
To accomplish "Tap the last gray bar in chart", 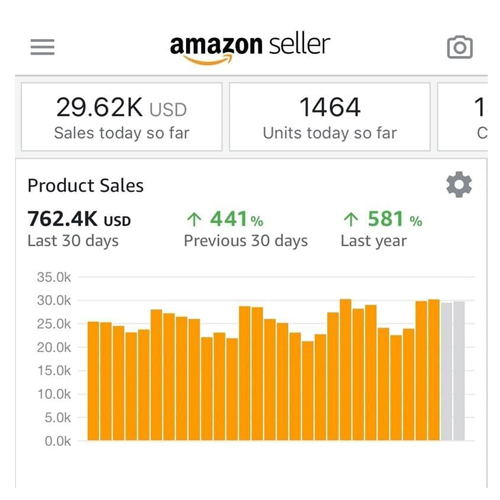I will (x=459, y=371).
